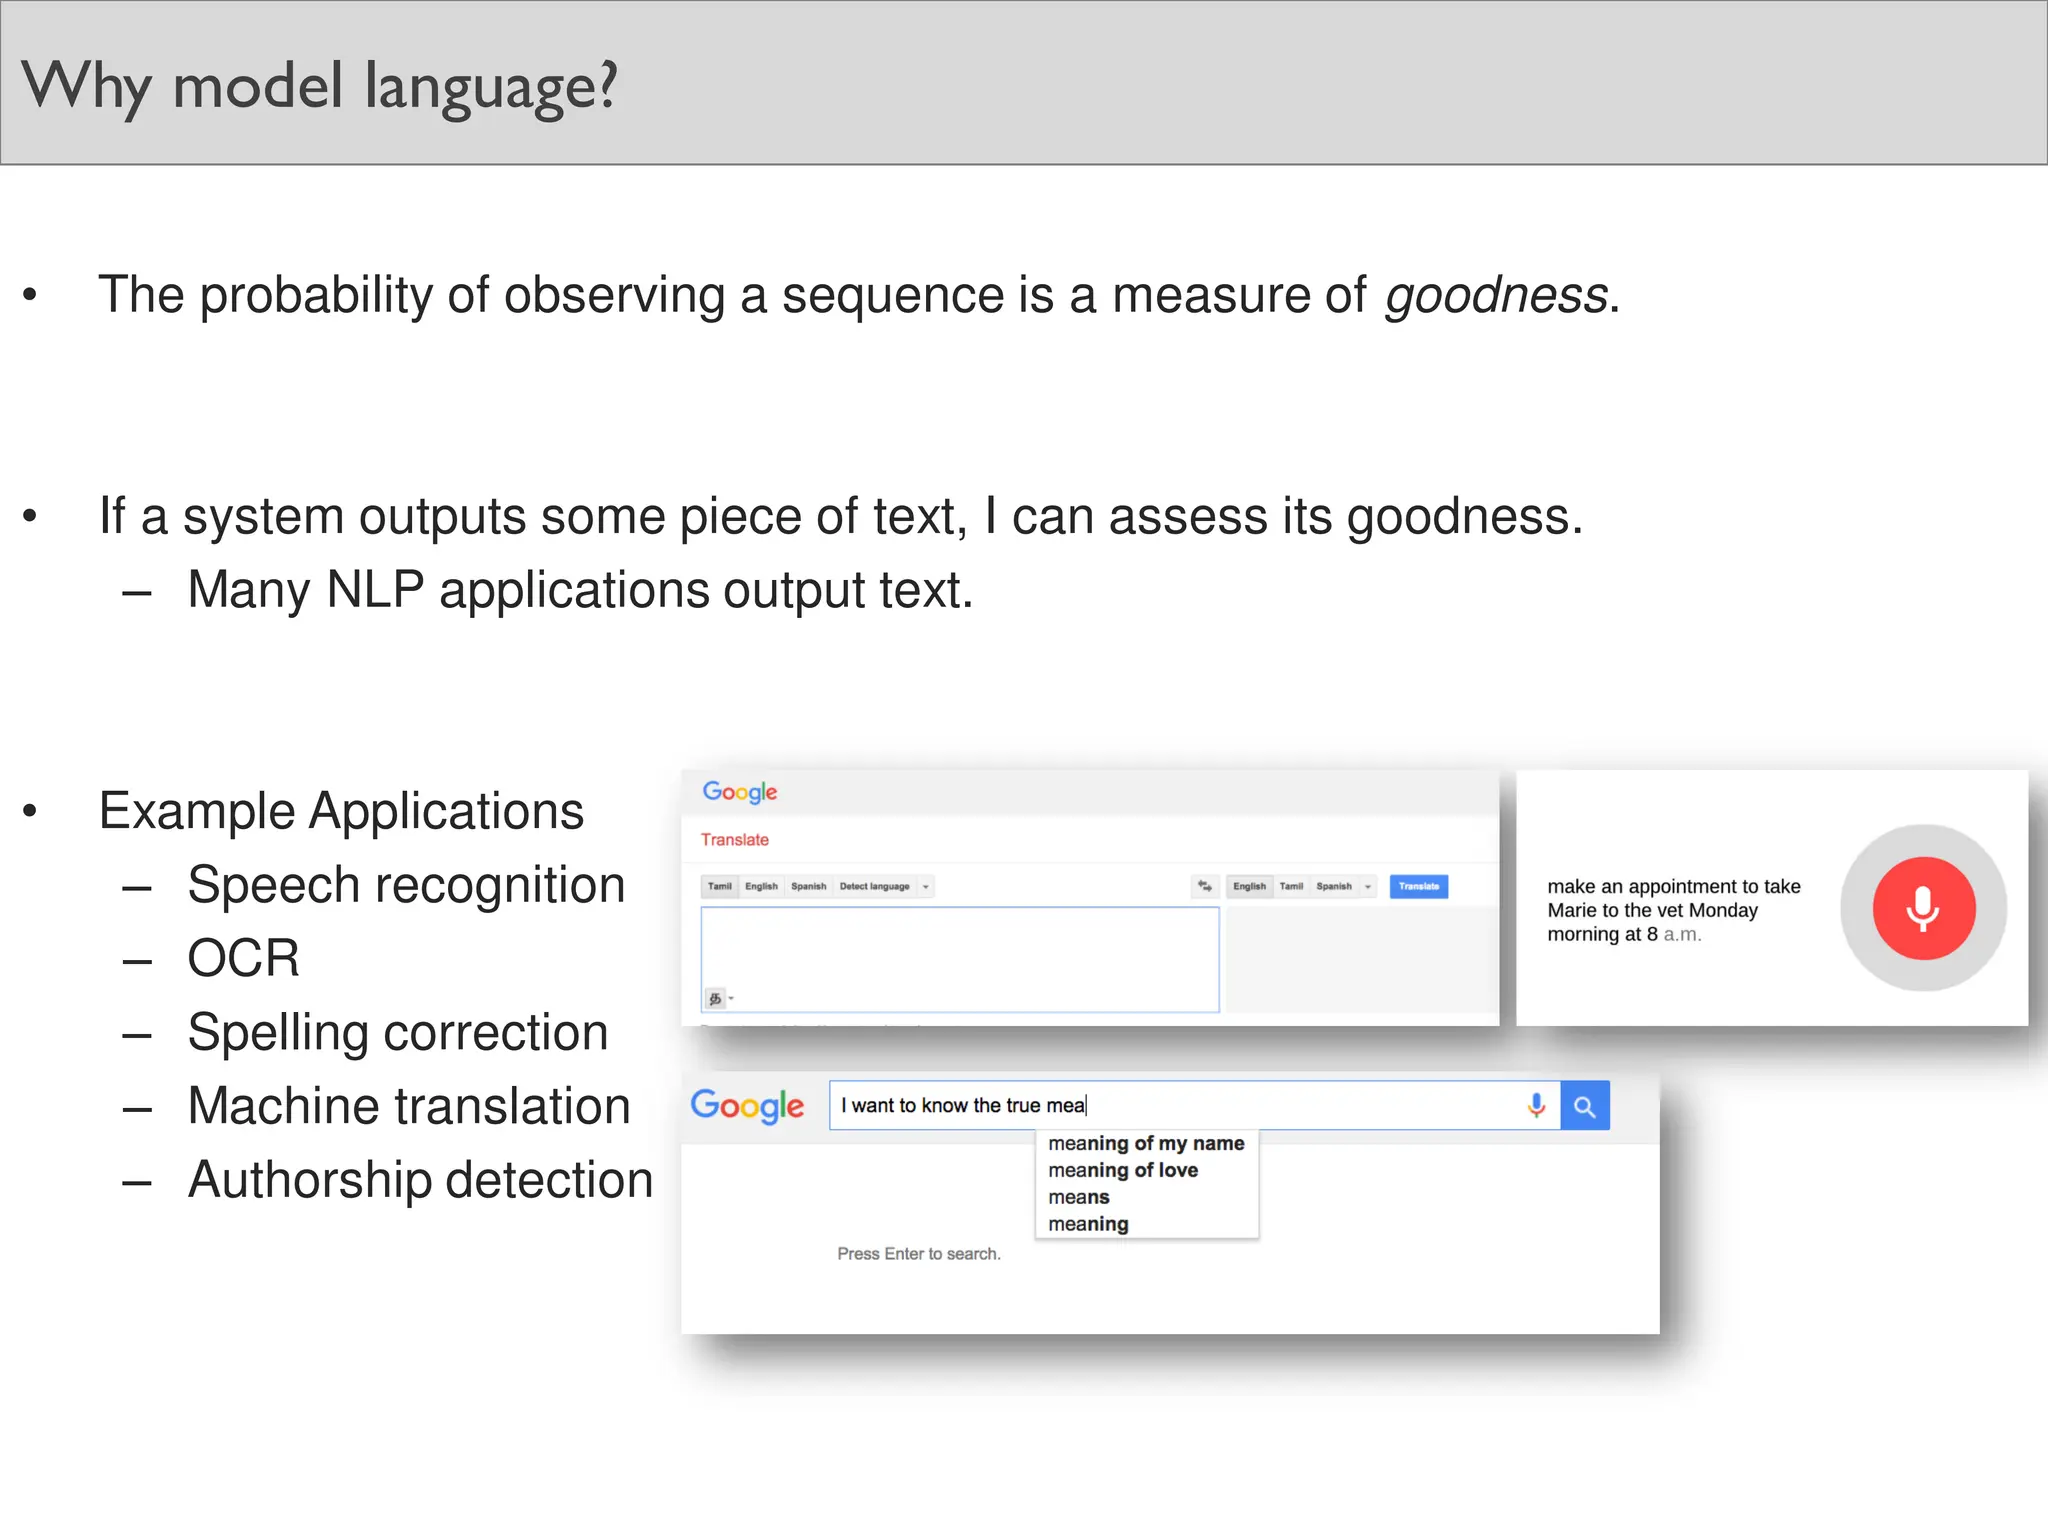Click 'If a system outputs some piece' bullet
Screen dimensions: 2048x1536
tap(840, 518)
